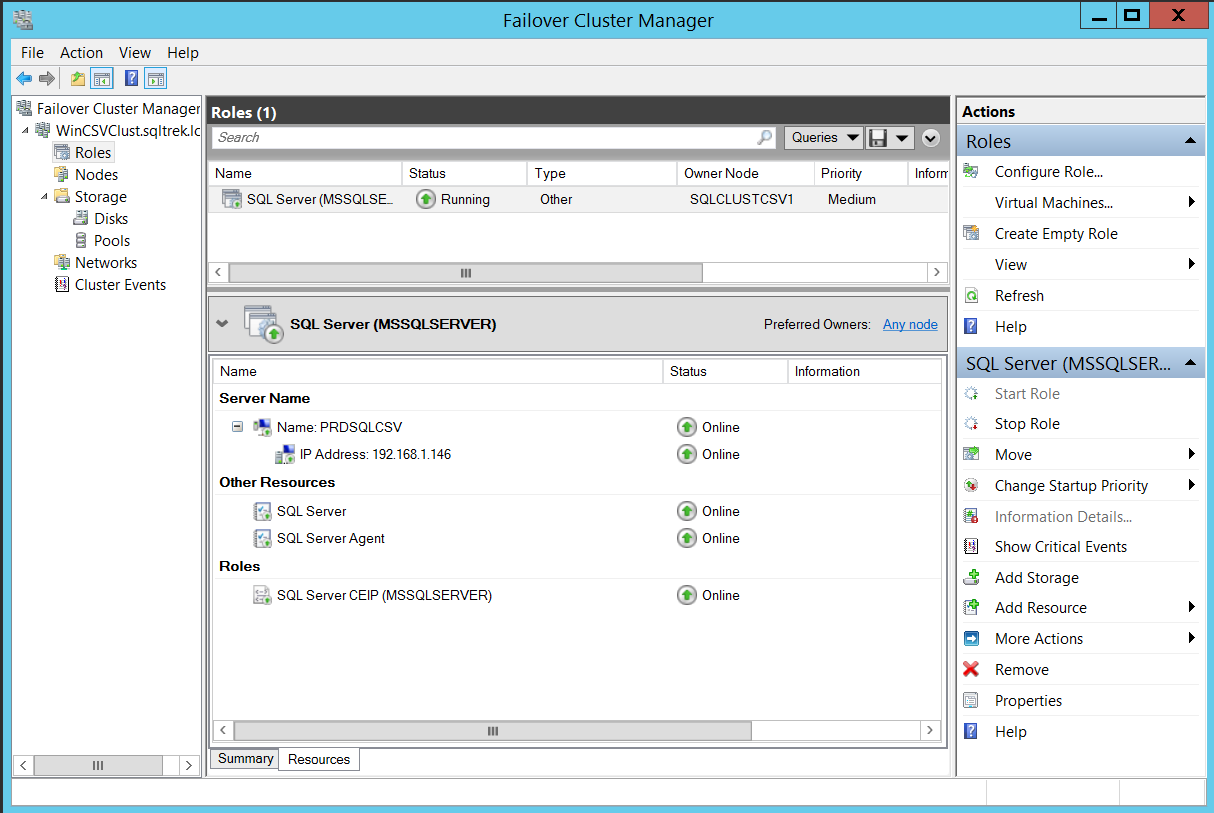1214x813 pixels.
Task: Open the Action menu
Action: pyautogui.click(x=81, y=53)
